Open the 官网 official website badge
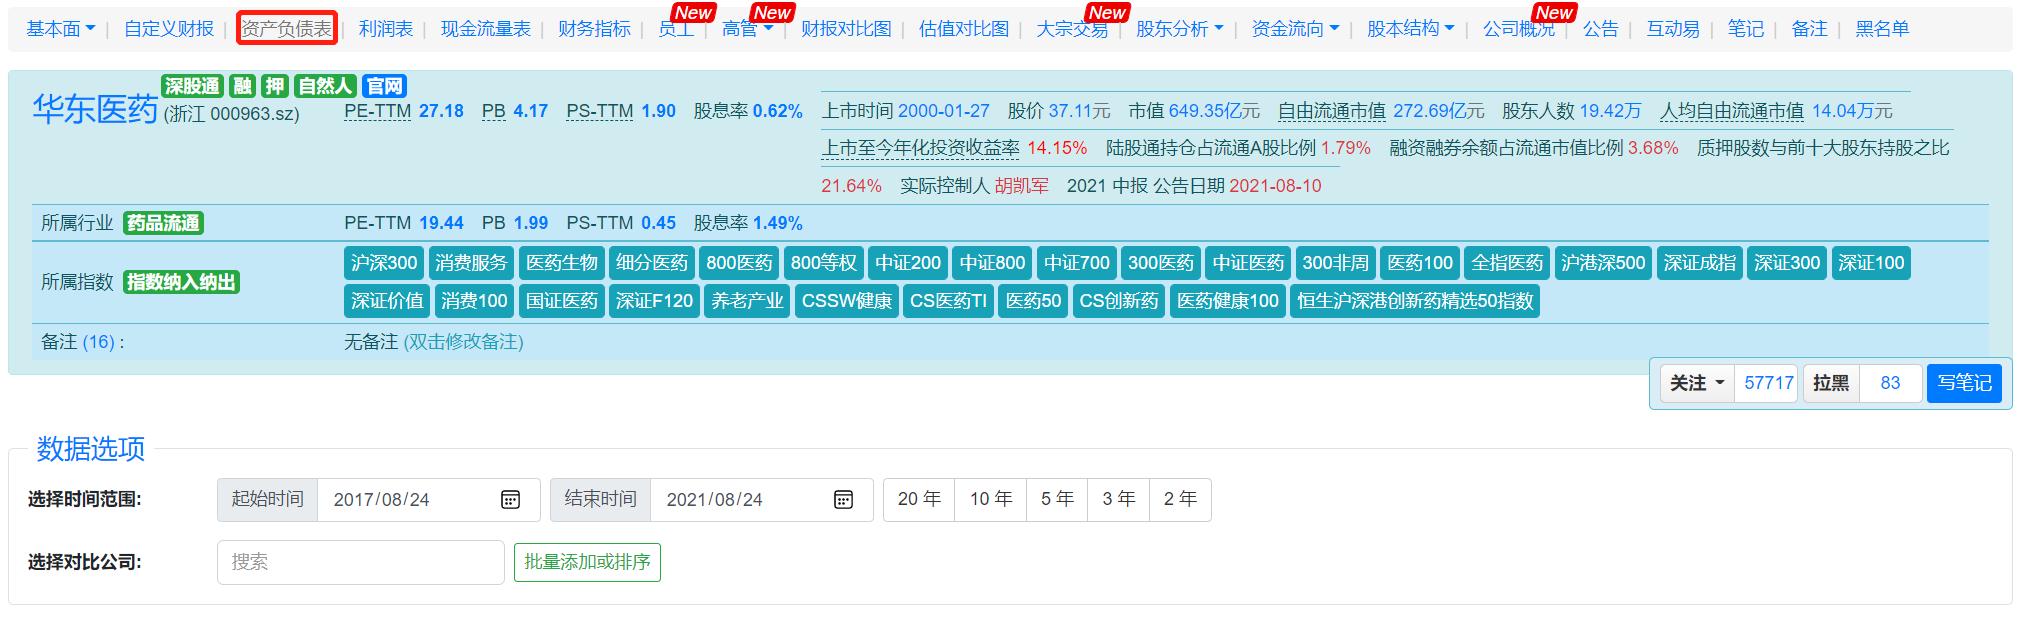This screenshot has width=2024, height=618. (384, 86)
